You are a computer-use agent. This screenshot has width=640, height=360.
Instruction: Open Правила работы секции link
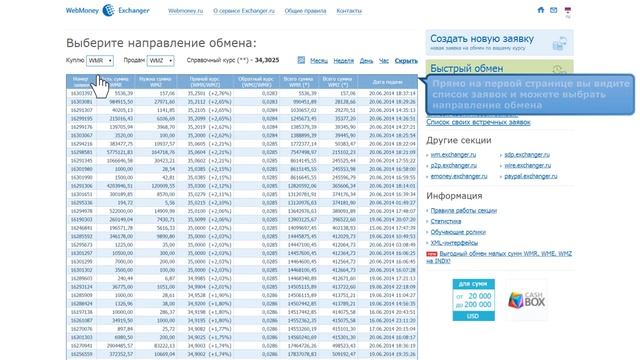tap(464, 211)
